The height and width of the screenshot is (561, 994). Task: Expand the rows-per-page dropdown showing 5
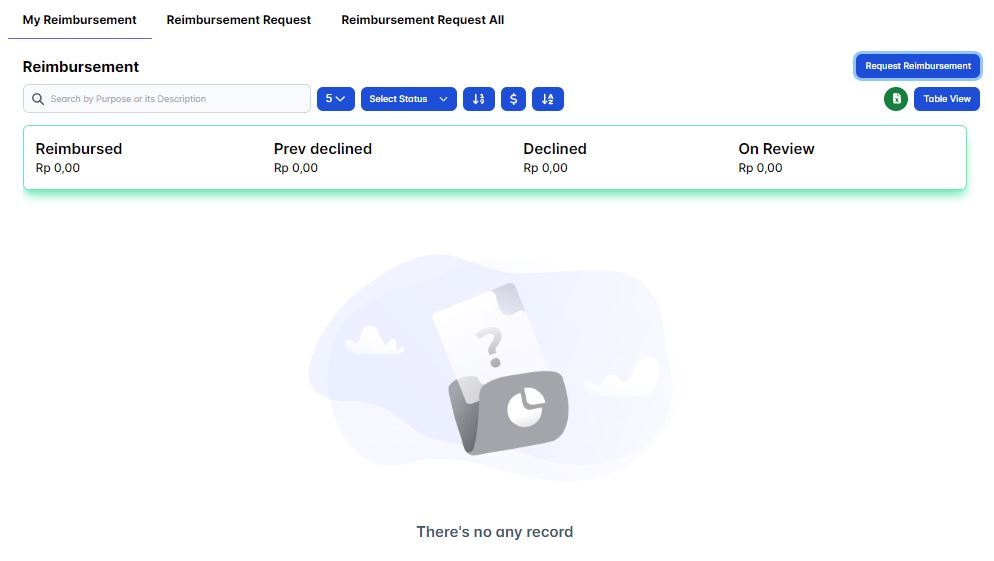coord(335,99)
